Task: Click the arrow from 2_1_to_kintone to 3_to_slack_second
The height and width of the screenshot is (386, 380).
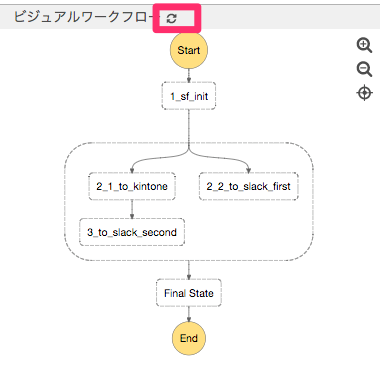Action: point(132,209)
